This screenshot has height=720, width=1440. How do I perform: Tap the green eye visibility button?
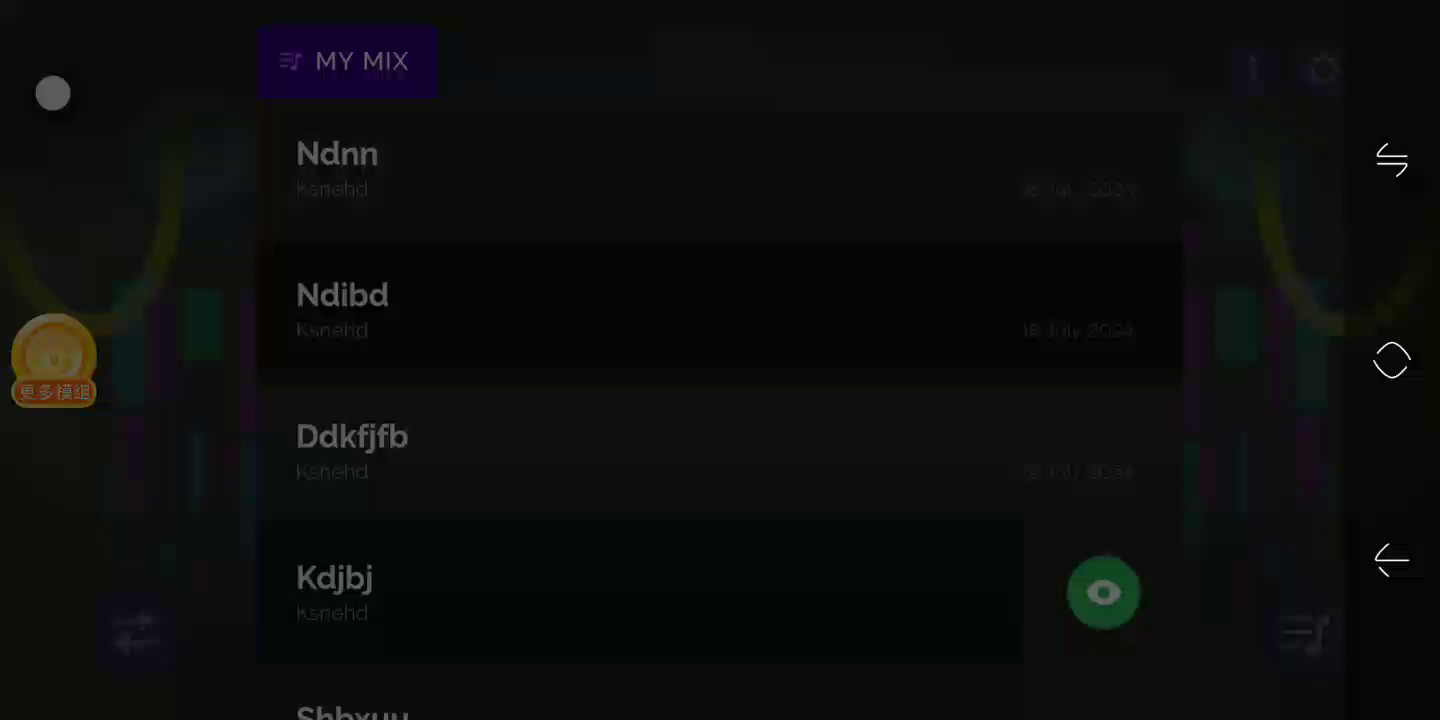(1103, 593)
